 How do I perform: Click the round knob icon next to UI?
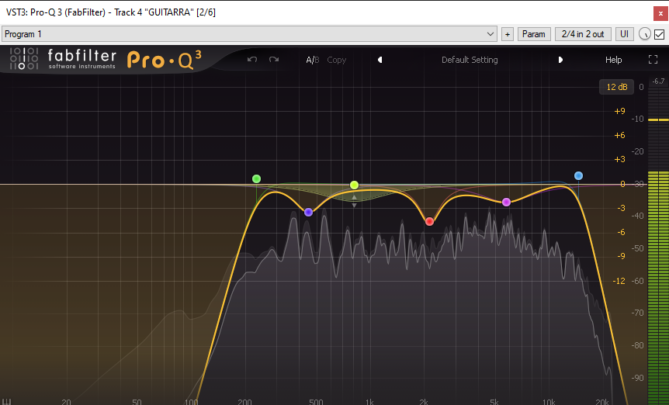tap(644, 34)
